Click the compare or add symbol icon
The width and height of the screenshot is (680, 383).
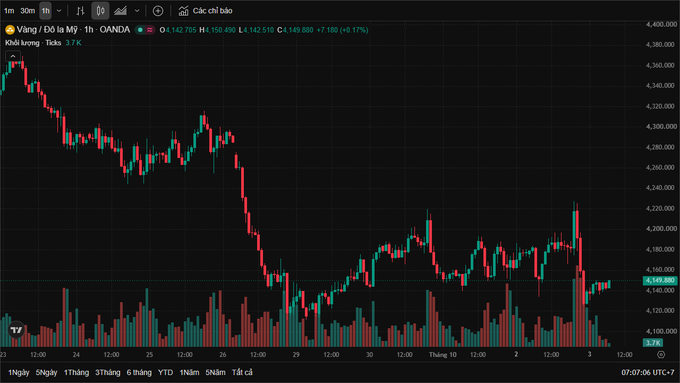(158, 11)
